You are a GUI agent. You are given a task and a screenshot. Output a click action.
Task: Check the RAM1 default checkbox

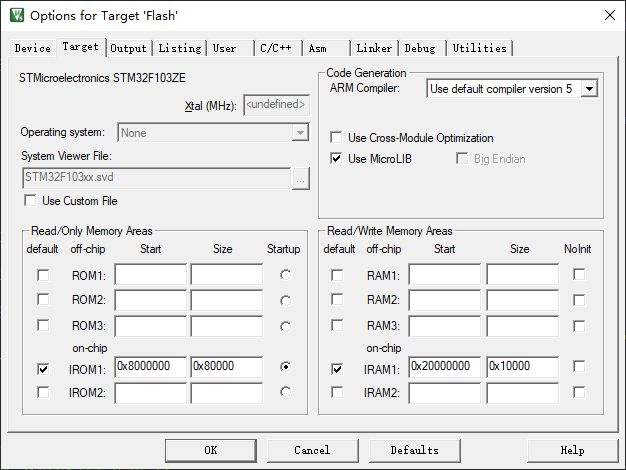[337, 275]
